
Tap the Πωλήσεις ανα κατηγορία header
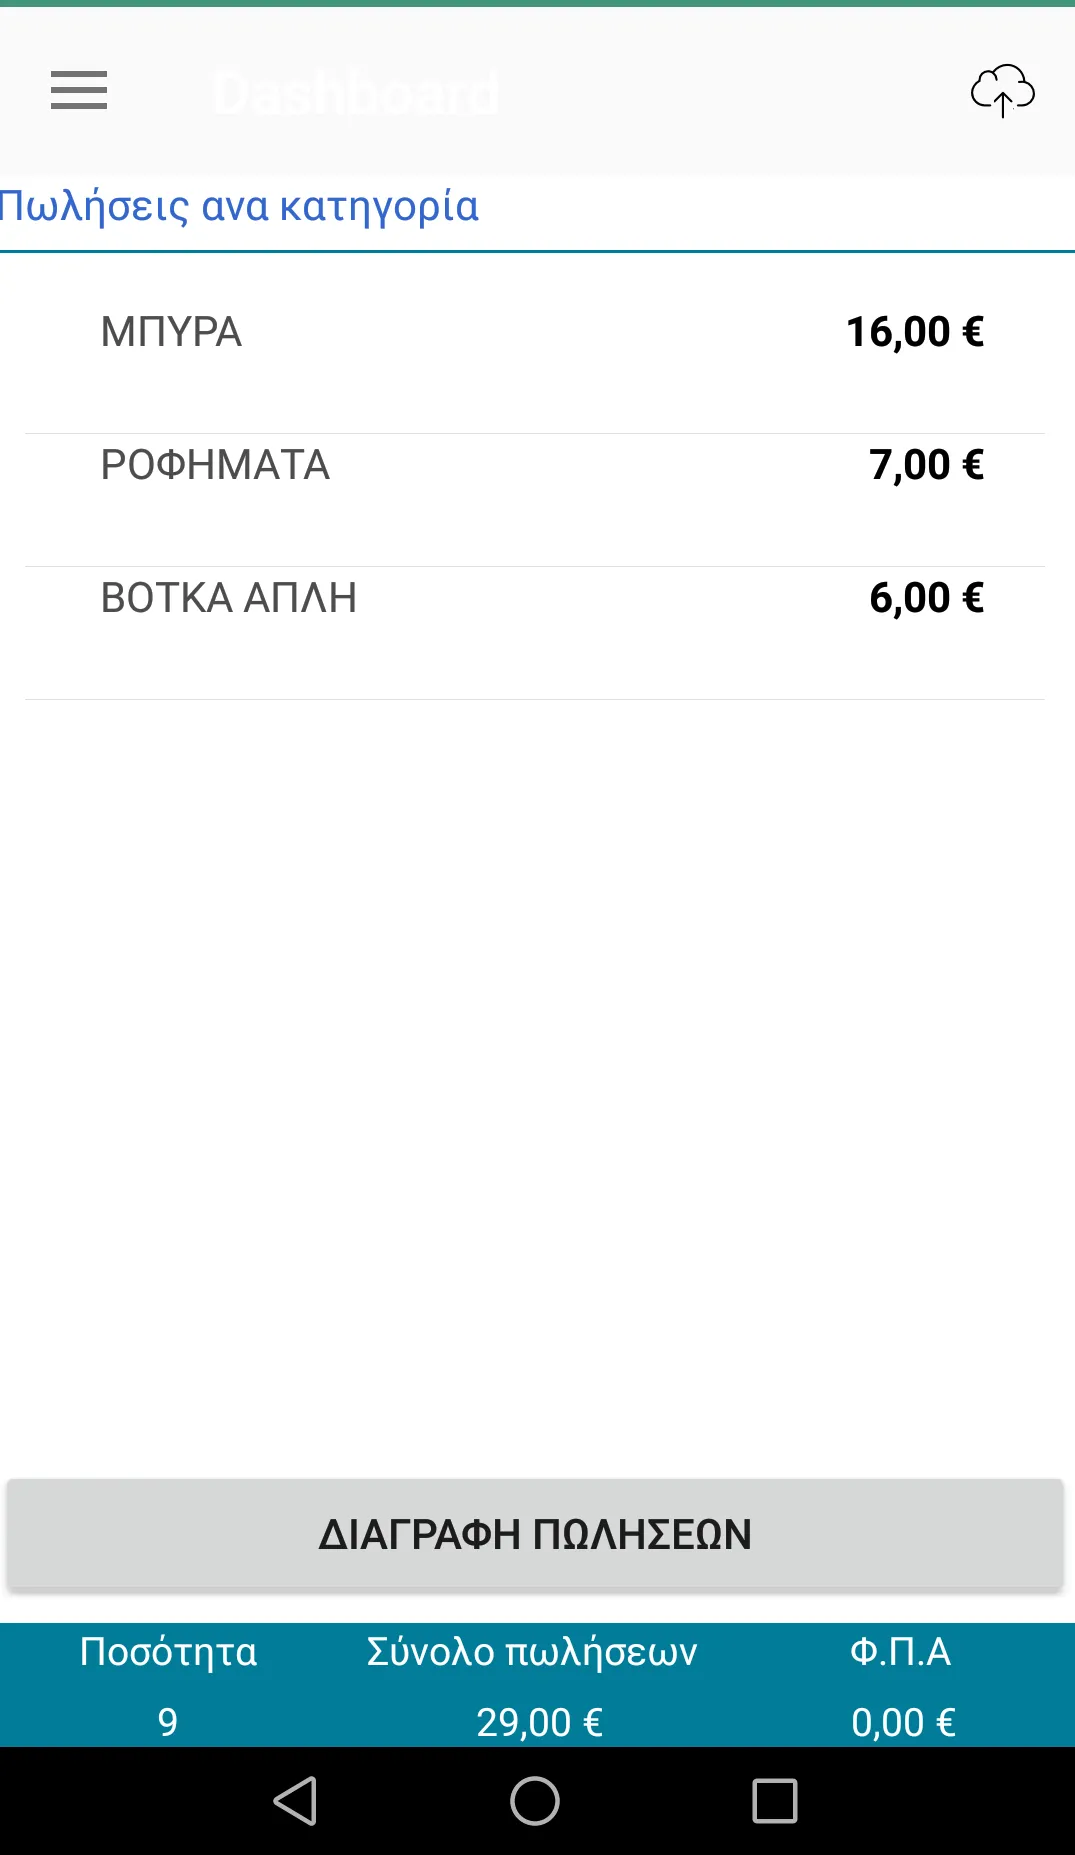coord(240,207)
